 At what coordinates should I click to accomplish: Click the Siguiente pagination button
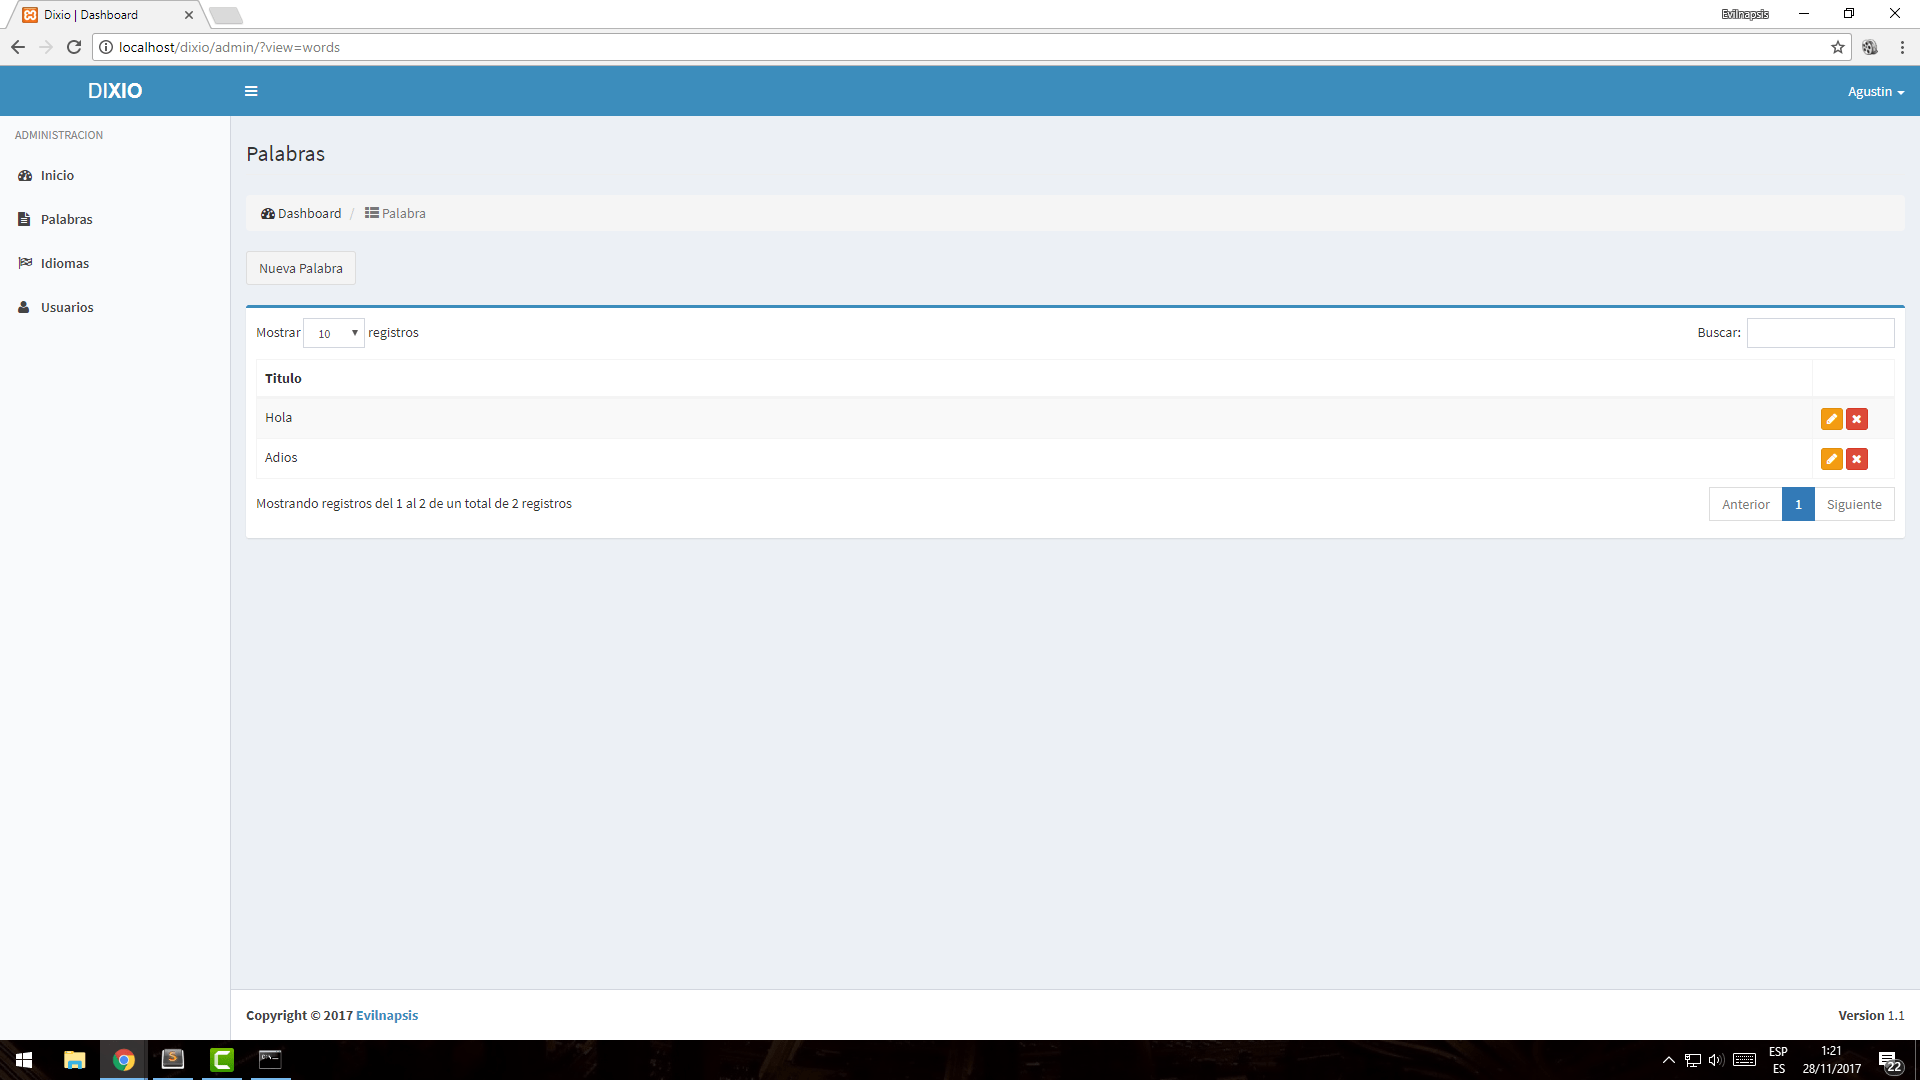tap(1853, 504)
